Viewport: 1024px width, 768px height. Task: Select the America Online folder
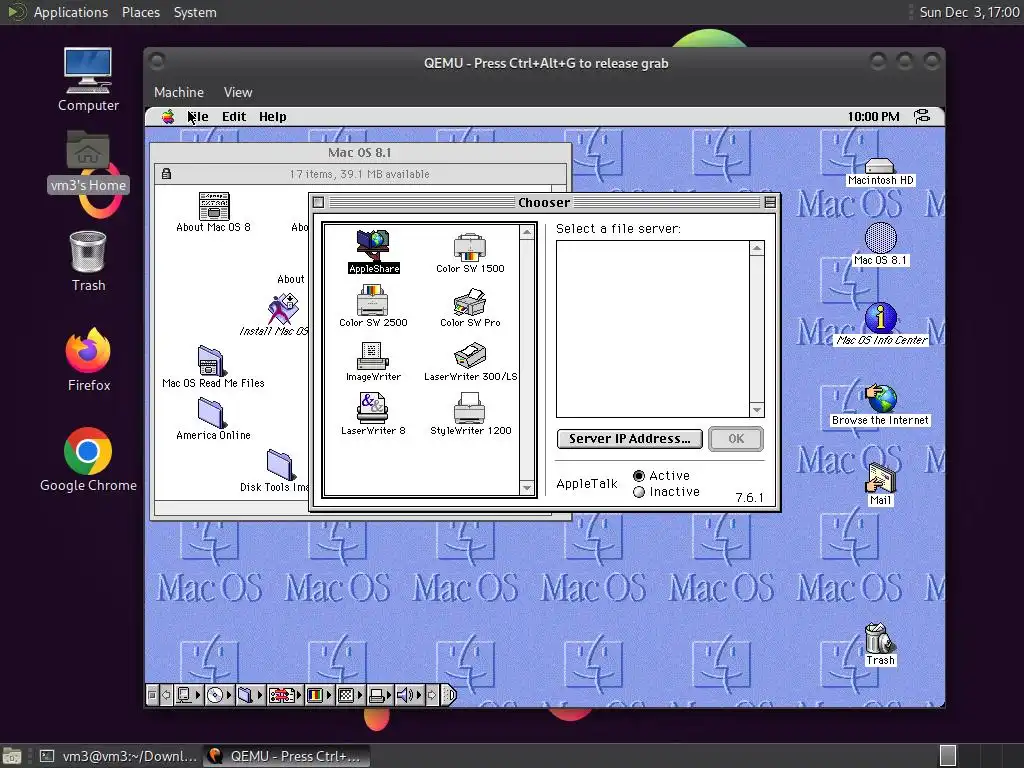tap(213, 419)
